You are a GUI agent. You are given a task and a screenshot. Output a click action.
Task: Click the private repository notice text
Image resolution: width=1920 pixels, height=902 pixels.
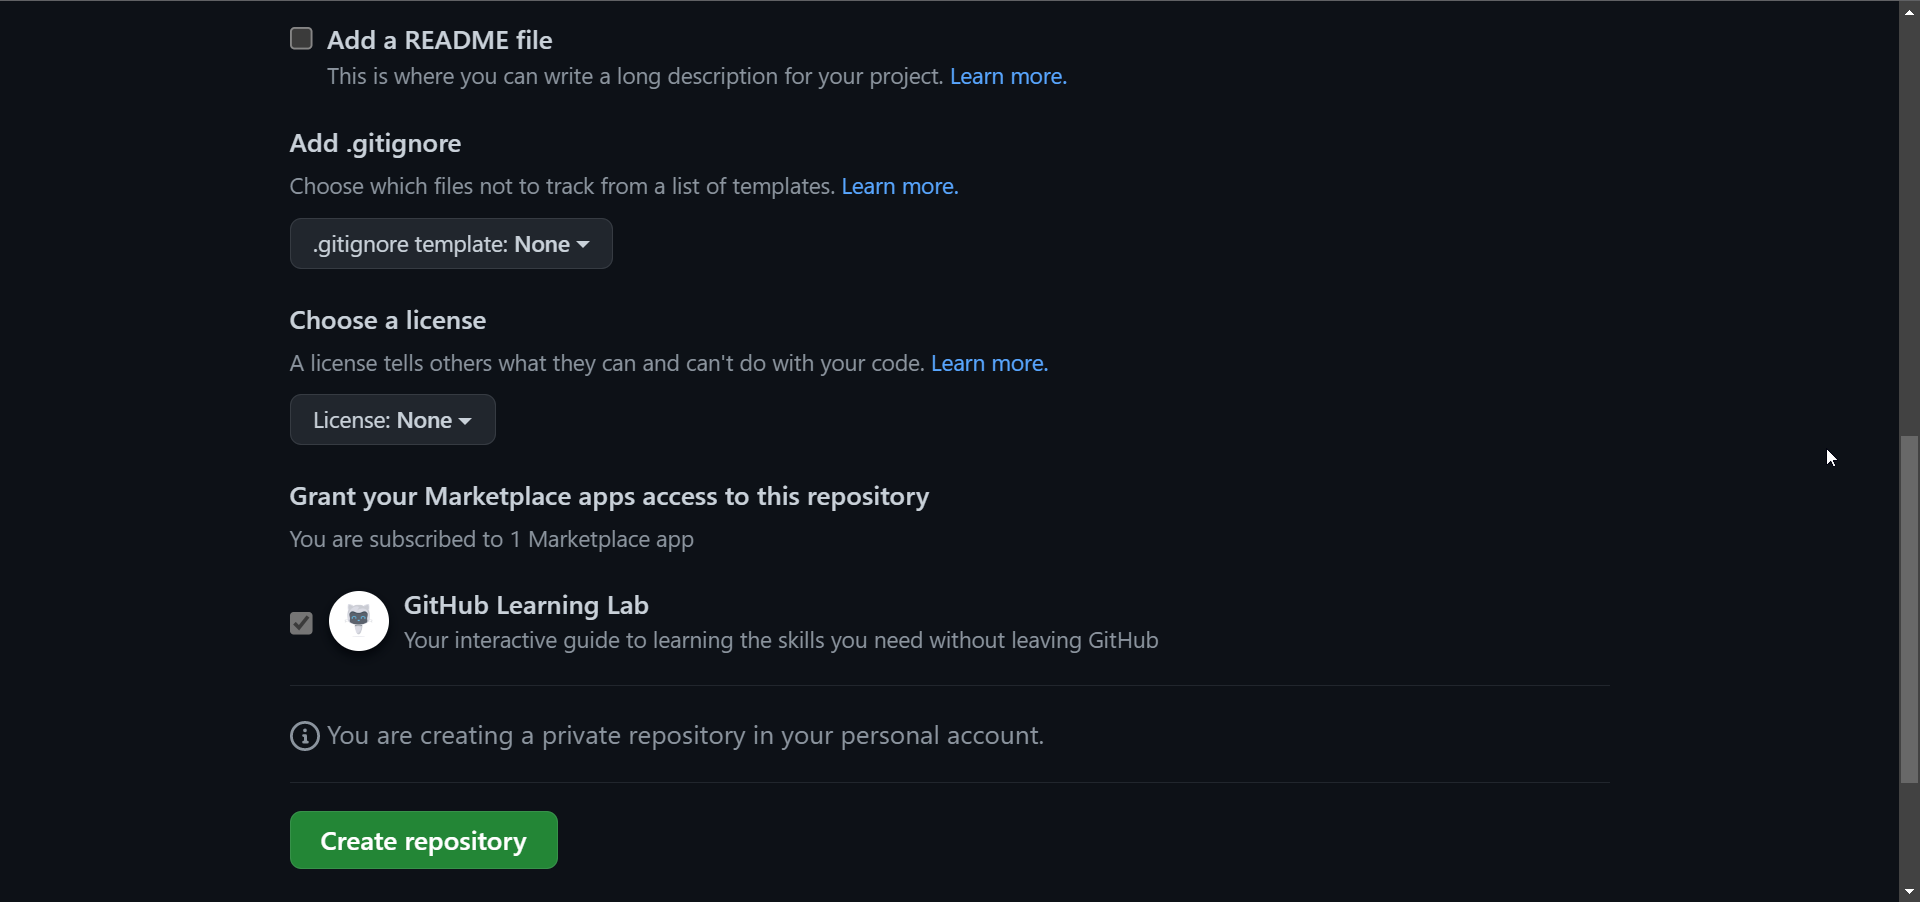tap(686, 736)
